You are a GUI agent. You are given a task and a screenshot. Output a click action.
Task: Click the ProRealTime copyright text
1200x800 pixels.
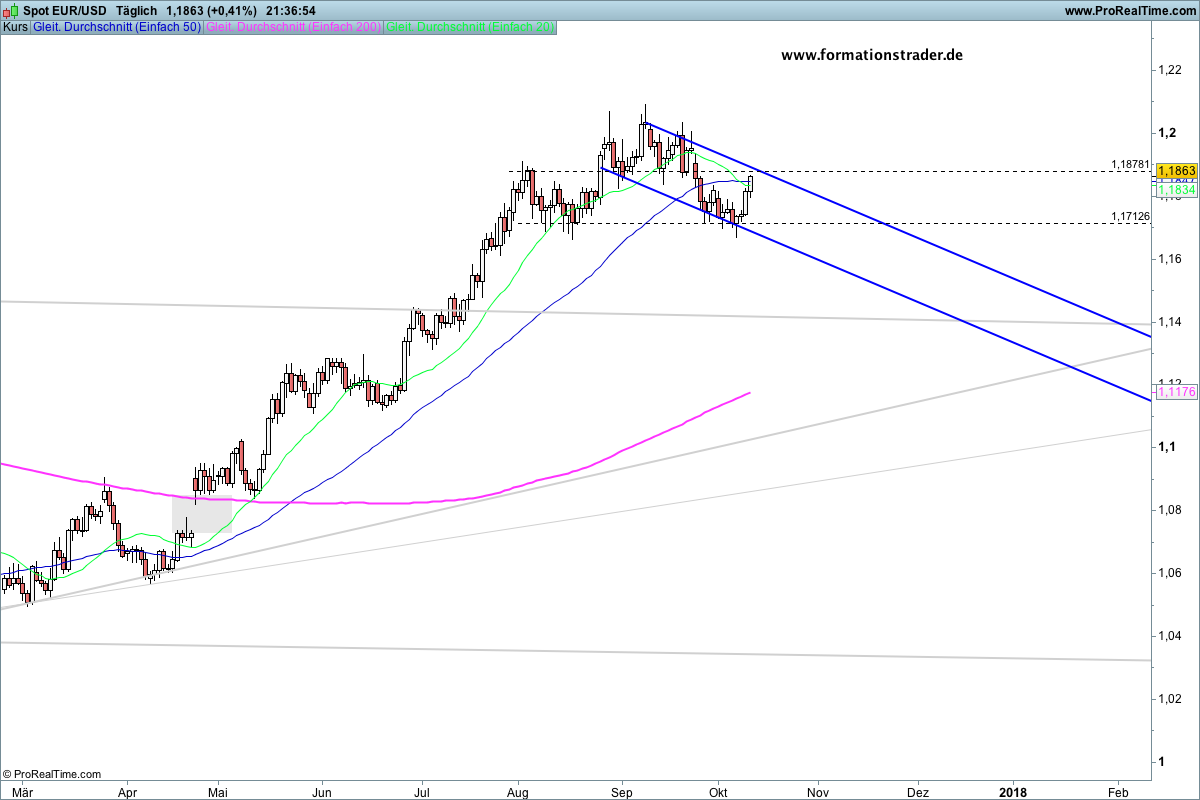pyautogui.click(x=52, y=774)
